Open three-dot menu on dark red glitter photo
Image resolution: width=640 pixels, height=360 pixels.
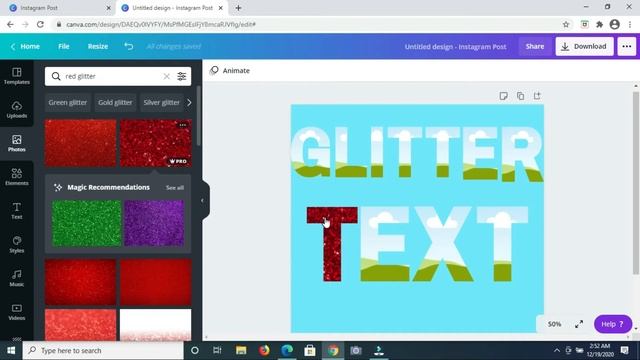click(183, 125)
